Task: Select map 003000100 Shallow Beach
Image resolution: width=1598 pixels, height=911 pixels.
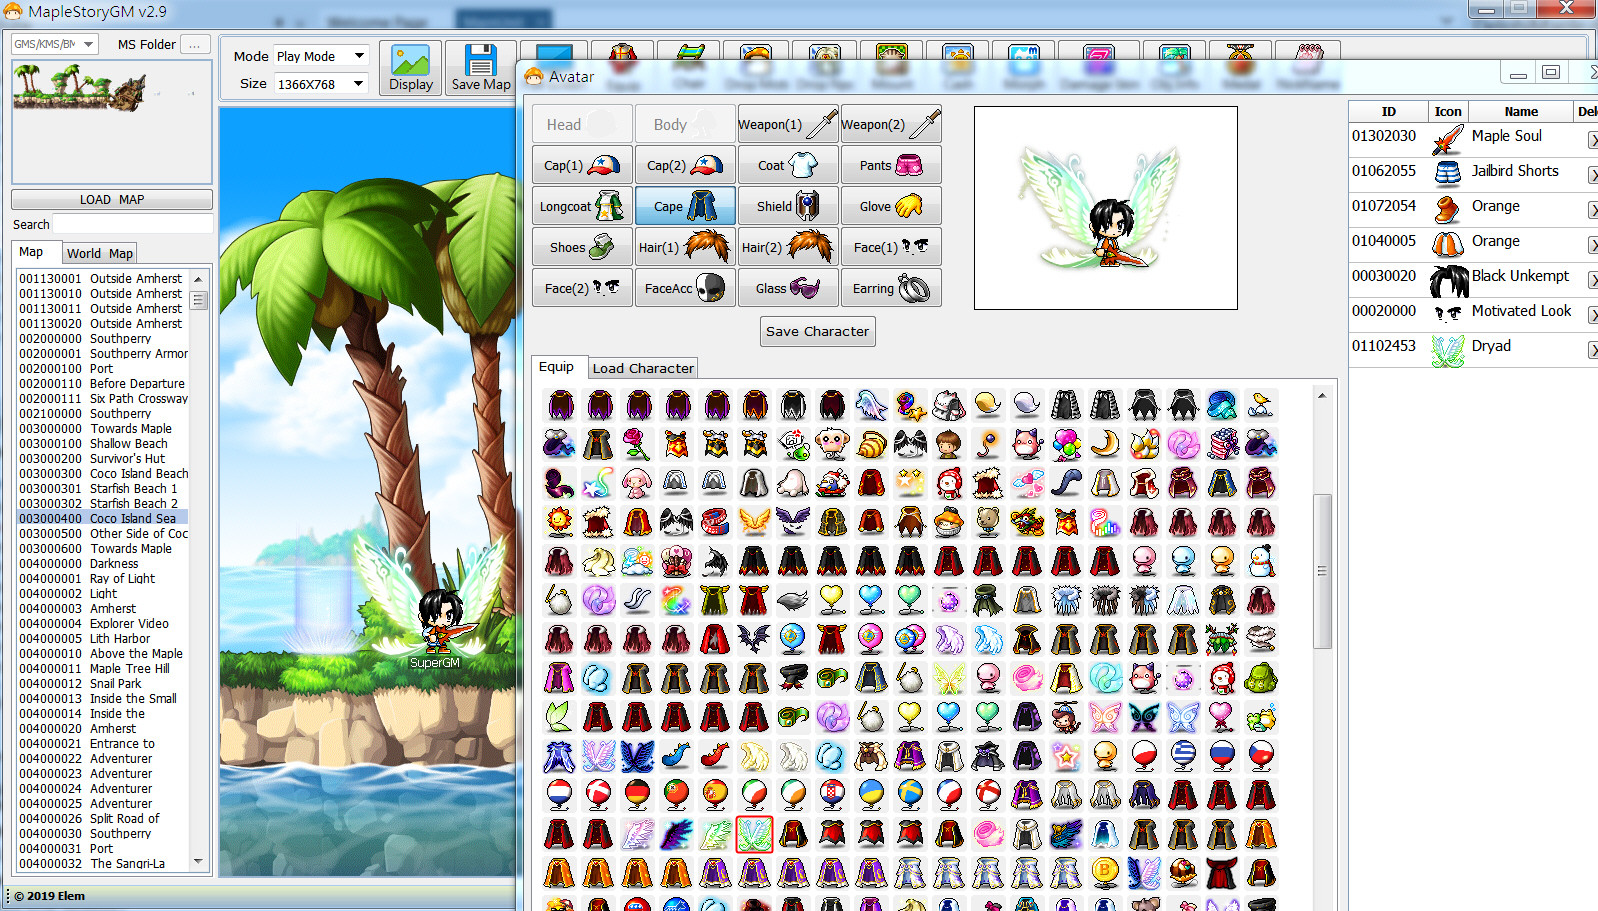Action: click(x=103, y=443)
